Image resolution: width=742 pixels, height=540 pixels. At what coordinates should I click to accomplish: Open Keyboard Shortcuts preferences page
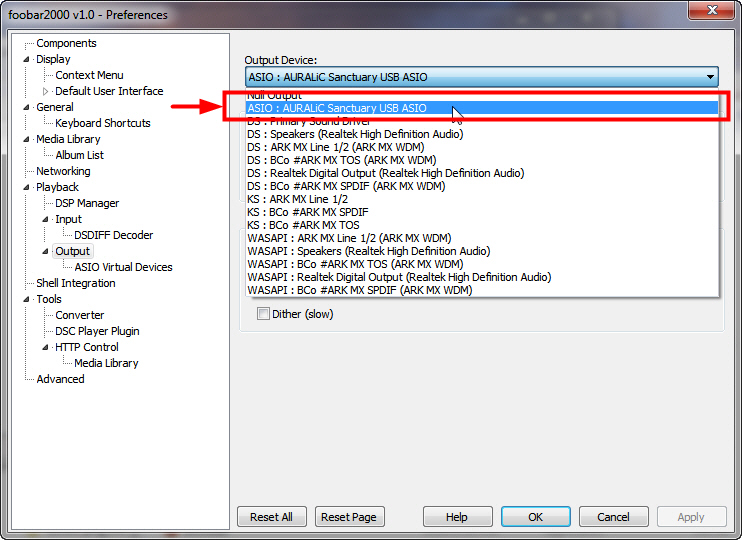pos(103,123)
